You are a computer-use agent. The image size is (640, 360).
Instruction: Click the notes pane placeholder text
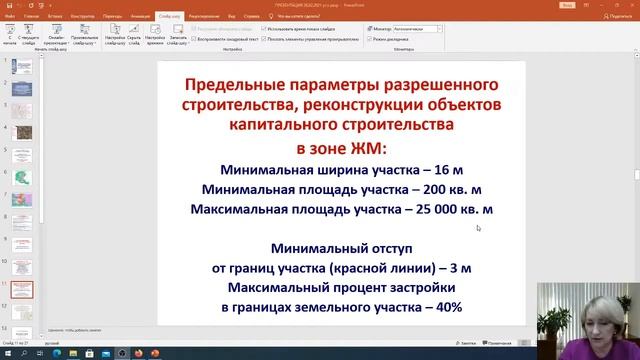75,330
